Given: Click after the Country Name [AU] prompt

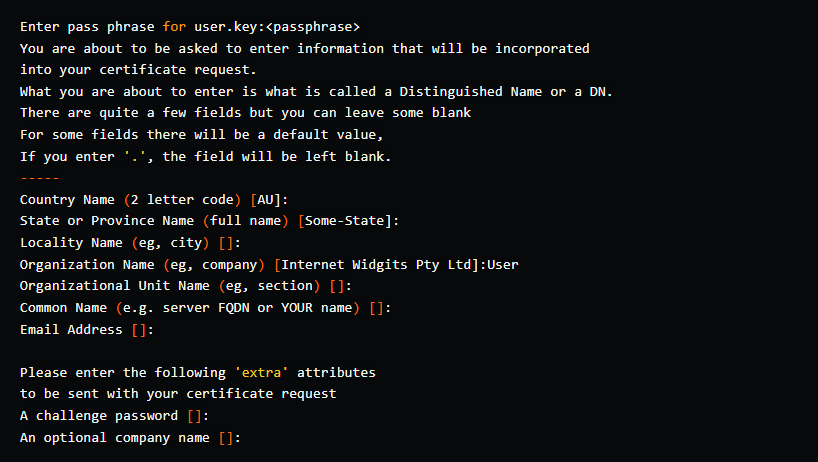Looking at the screenshot, I should 292,200.
